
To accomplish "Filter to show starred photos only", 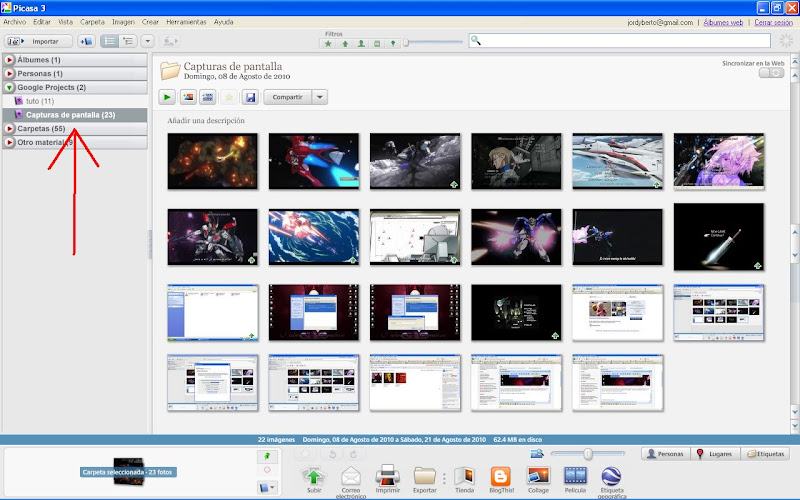I will pyautogui.click(x=328, y=44).
